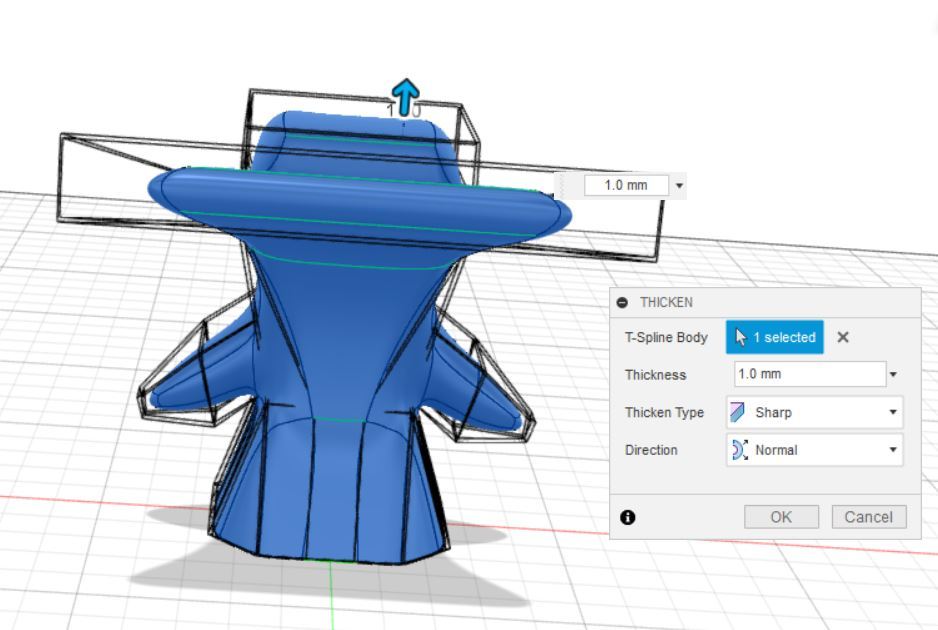Click the 'Thicken Type' label text
The height and width of the screenshot is (630, 938).
pos(664,412)
